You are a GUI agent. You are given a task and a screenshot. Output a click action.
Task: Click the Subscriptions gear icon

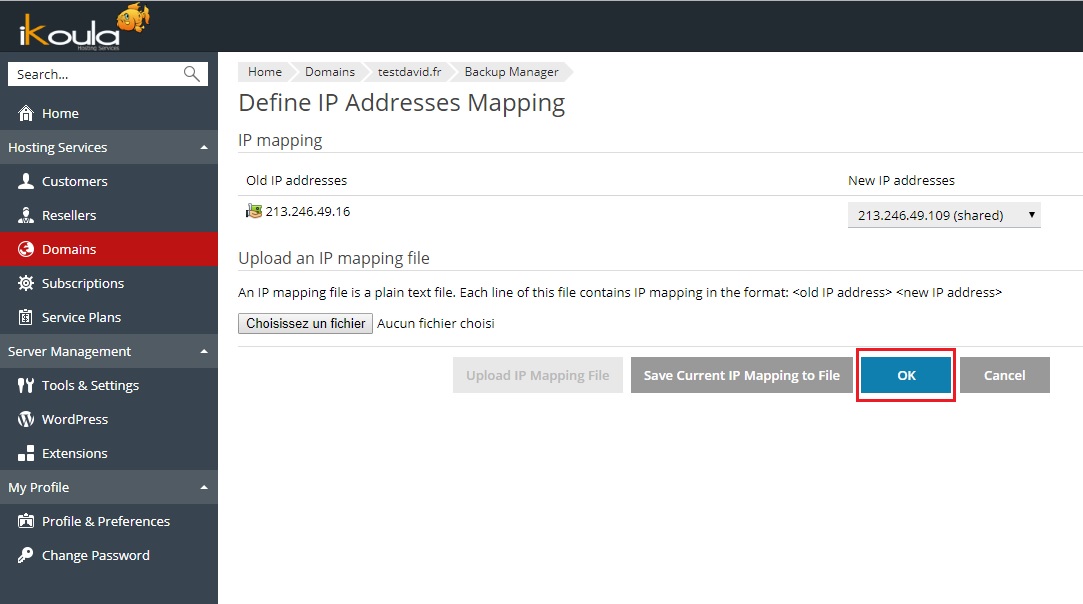pyautogui.click(x=26, y=283)
